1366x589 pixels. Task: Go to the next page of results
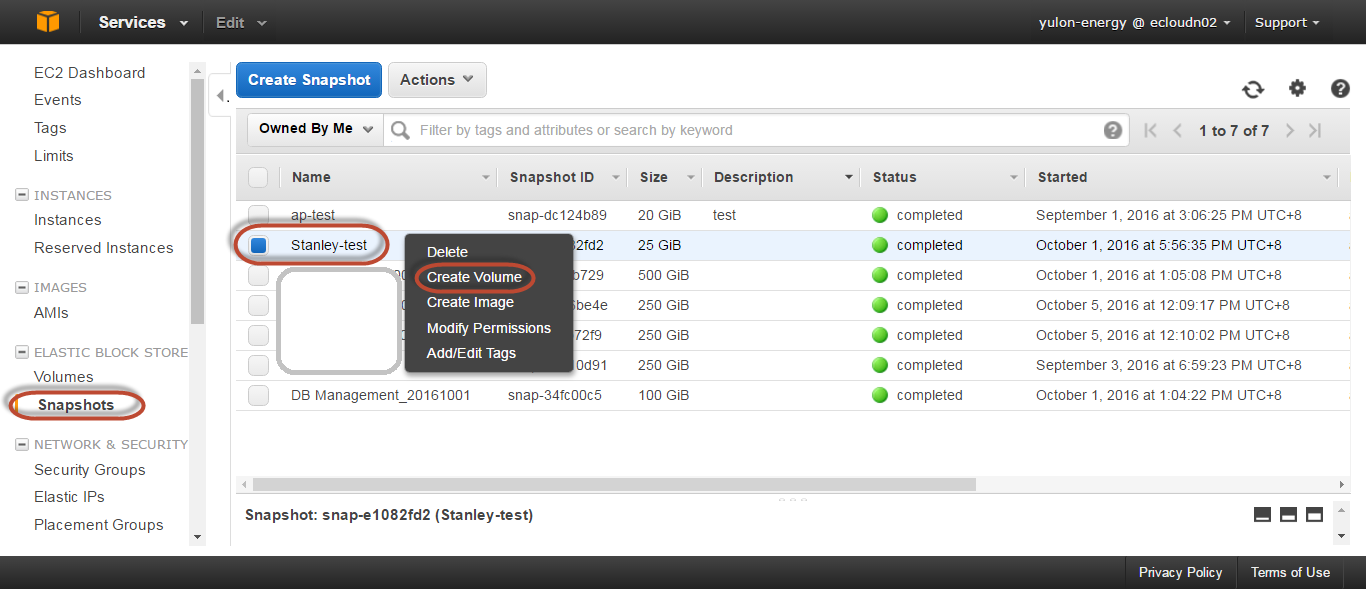[1290, 130]
